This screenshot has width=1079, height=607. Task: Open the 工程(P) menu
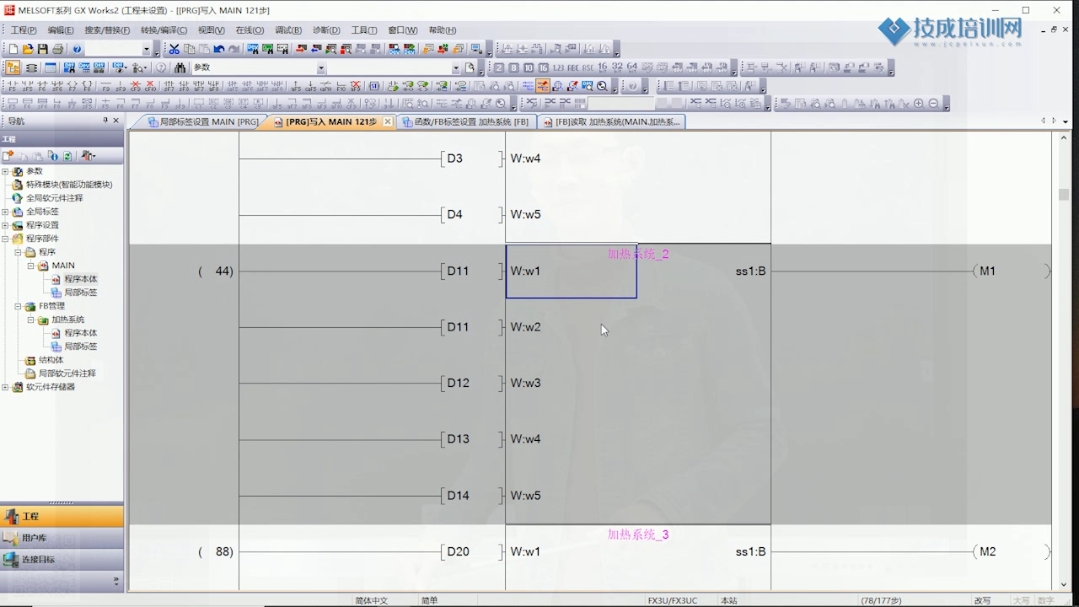point(23,30)
